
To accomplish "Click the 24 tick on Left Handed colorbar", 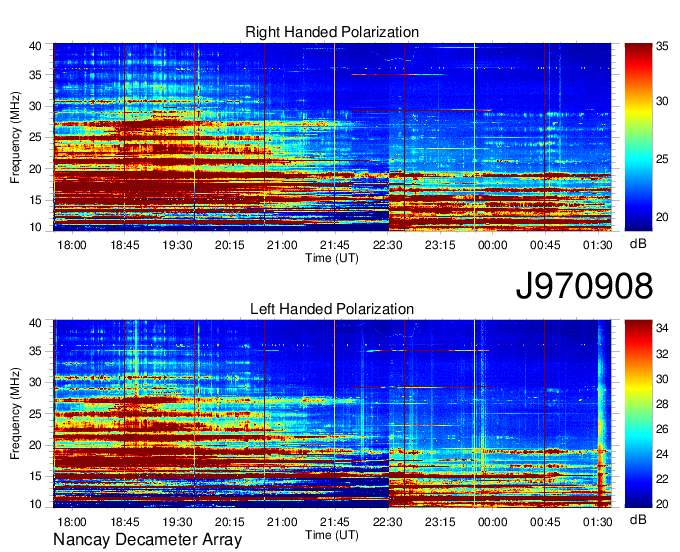I will pyautogui.click(x=662, y=454).
